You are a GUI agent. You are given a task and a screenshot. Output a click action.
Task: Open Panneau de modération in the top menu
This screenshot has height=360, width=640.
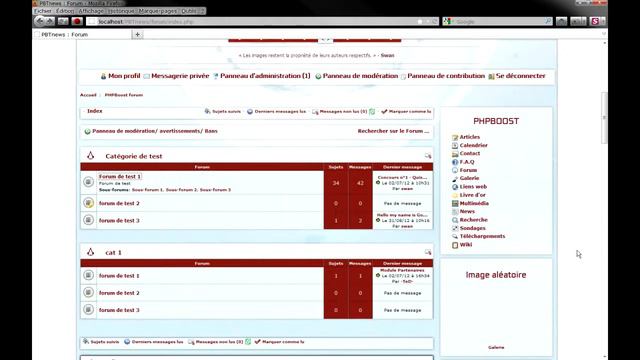pyautogui.click(x=360, y=76)
